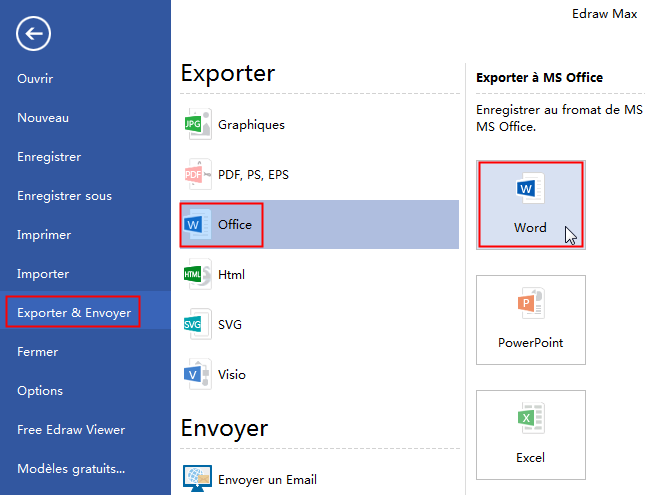645x495 pixels.
Task: Click Enregistrer in the file menu
Action: tap(49, 157)
